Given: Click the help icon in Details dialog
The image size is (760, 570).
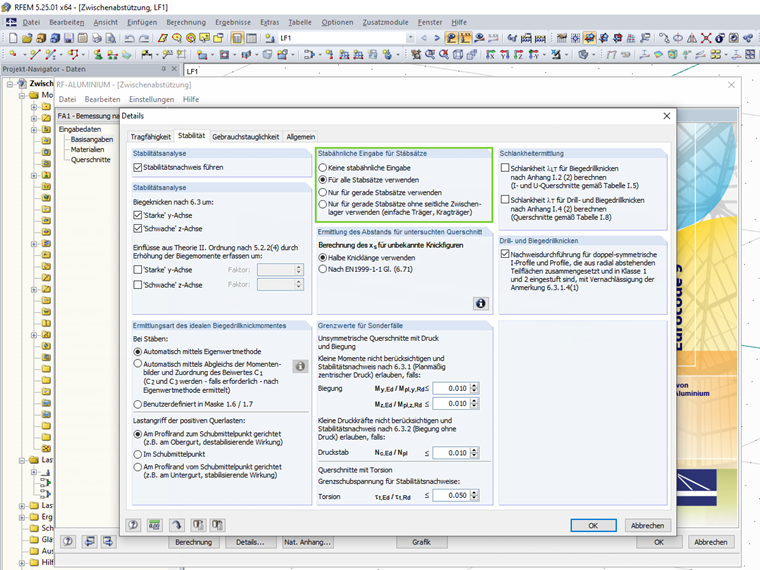Looking at the screenshot, I should 133,525.
